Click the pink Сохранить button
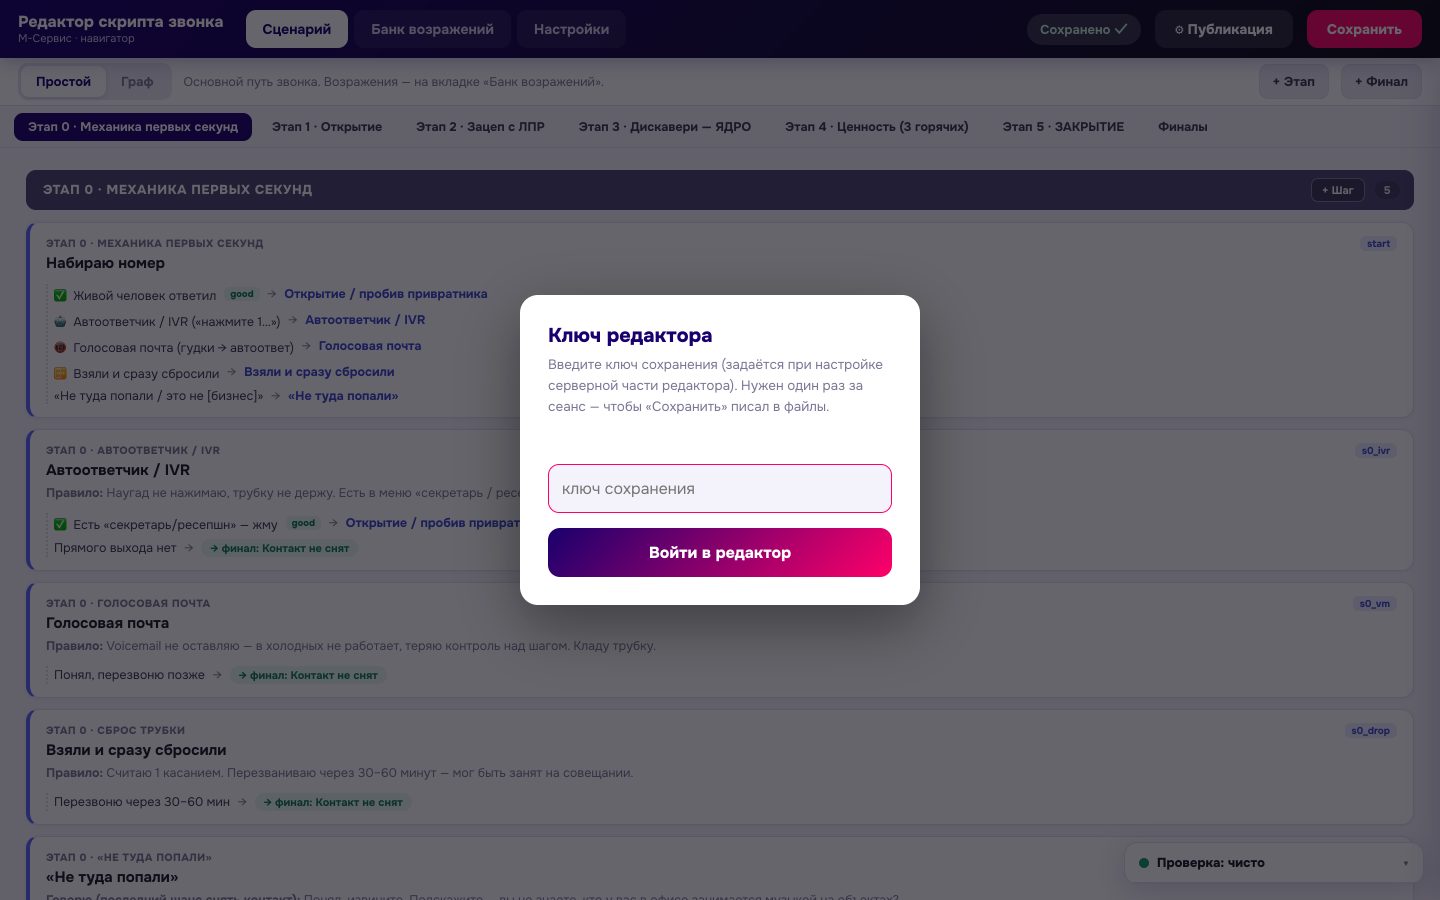The image size is (1440, 900). point(1364,29)
